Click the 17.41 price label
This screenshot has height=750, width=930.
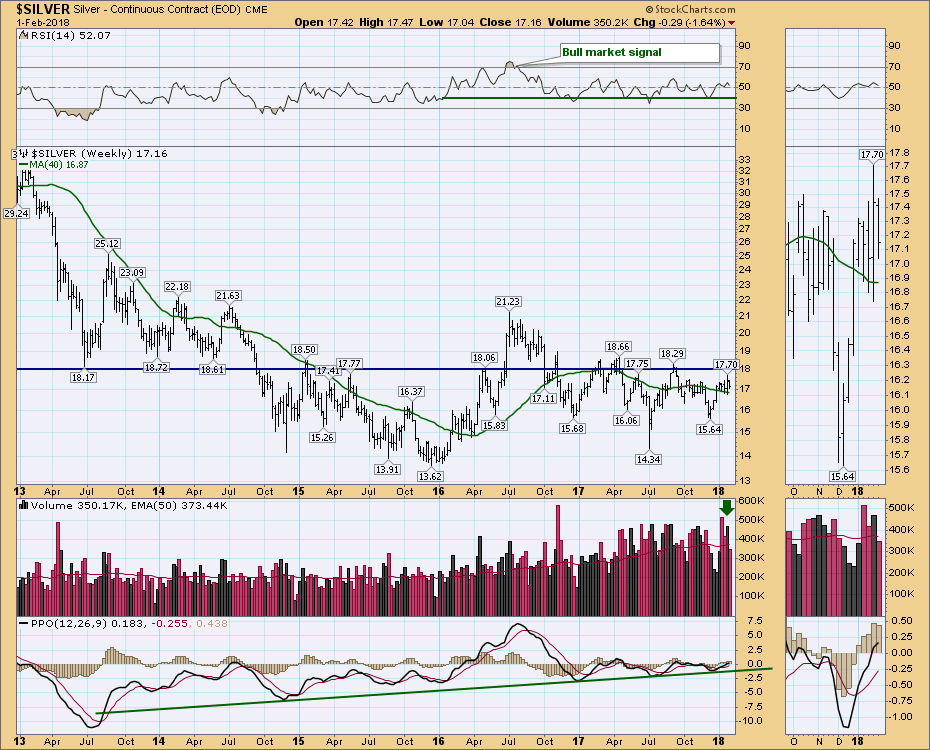[x=328, y=371]
